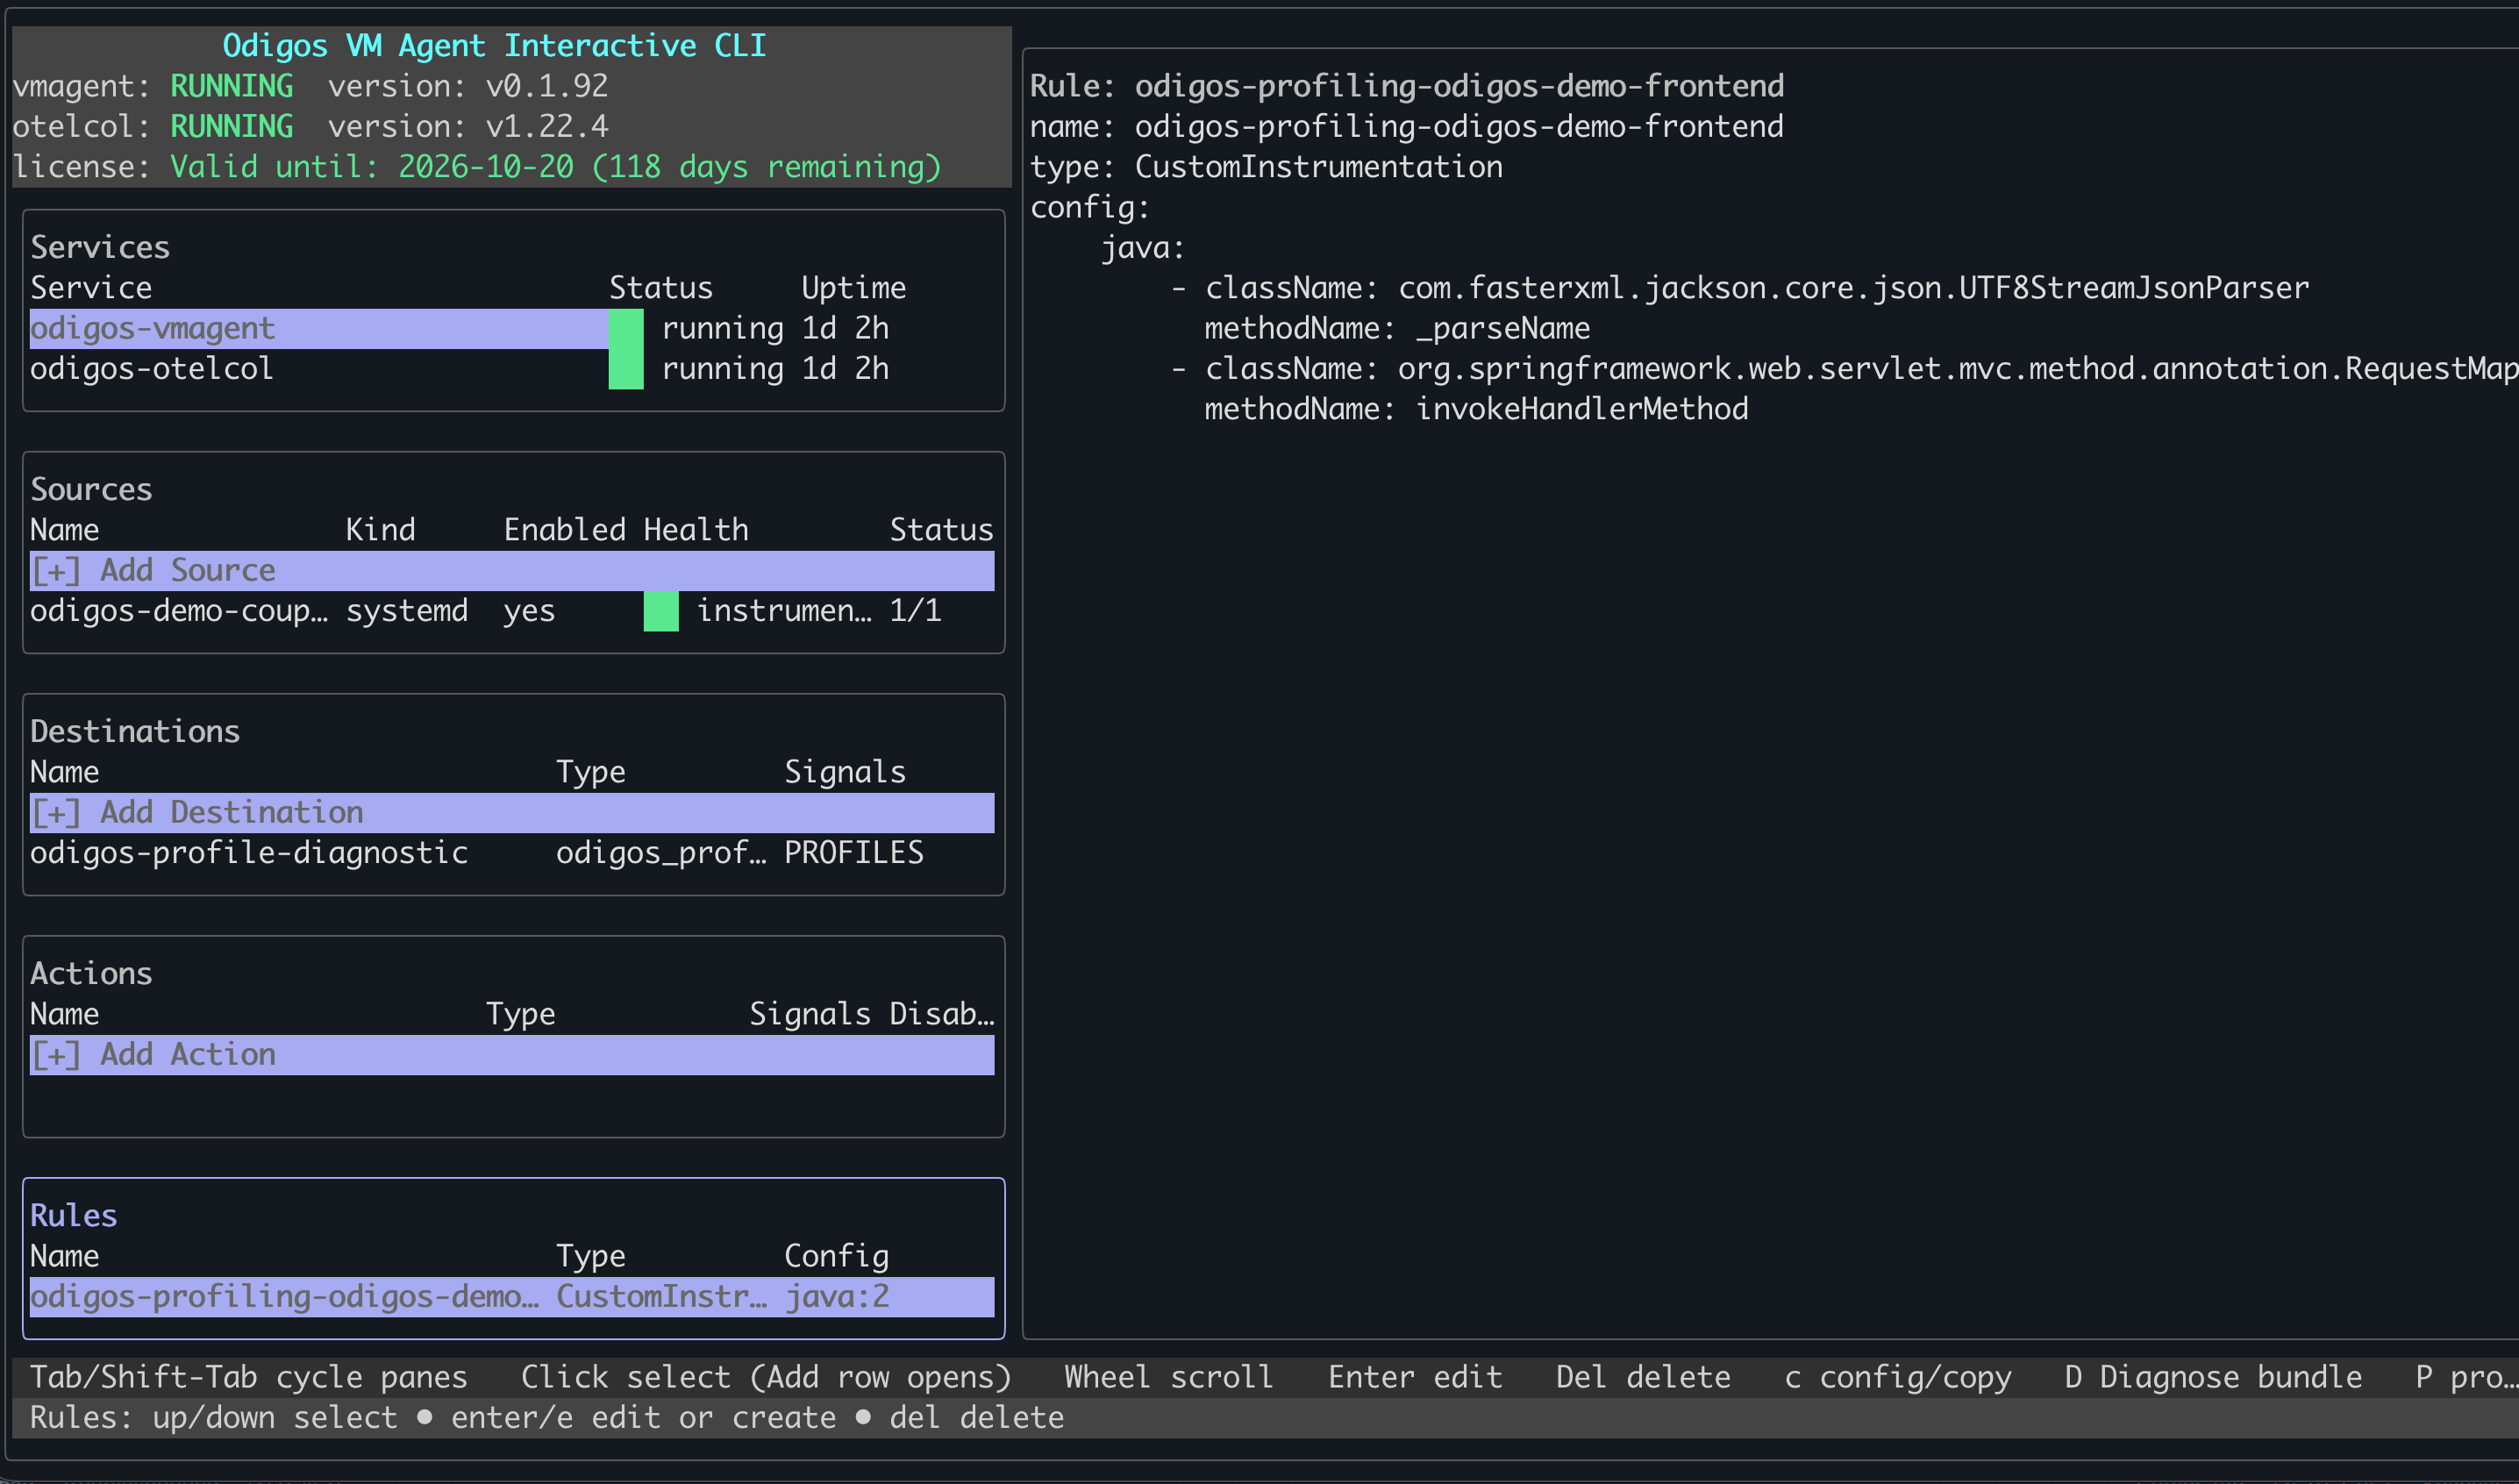Click the java:2 config cell in Rules
The image size is (2519, 1484).
[837, 1297]
